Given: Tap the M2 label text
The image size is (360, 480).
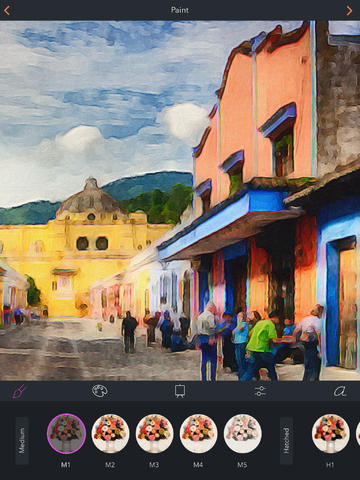Looking at the screenshot, I should 110,465.
